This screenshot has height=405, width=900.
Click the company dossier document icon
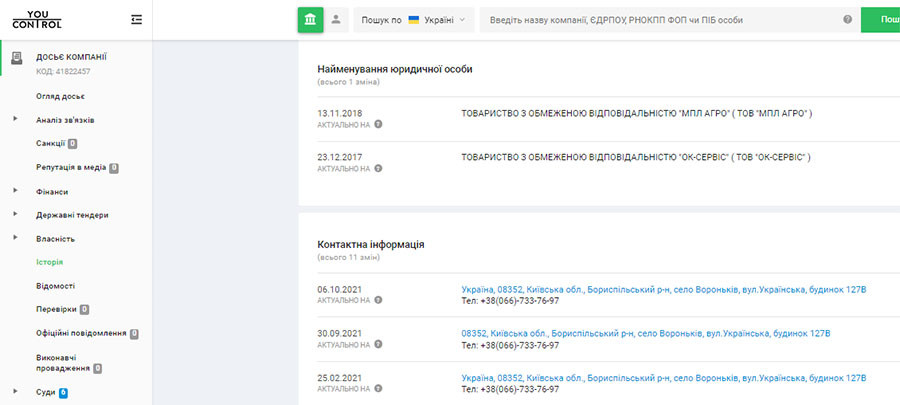pos(17,57)
